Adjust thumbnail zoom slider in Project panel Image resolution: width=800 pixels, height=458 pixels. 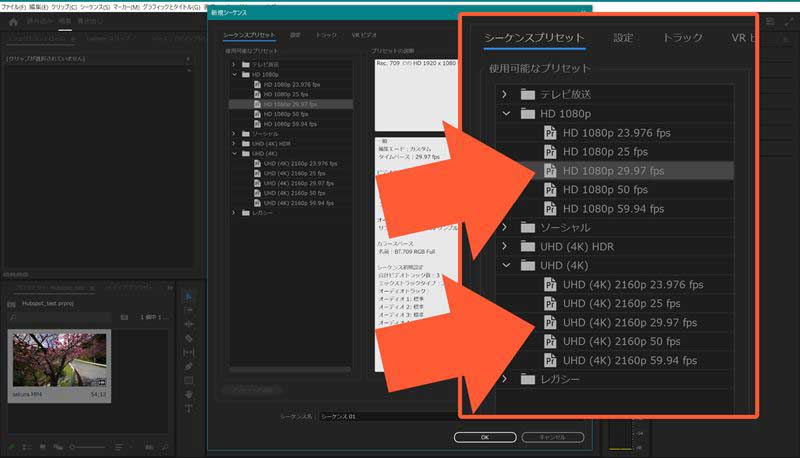click(x=87, y=447)
